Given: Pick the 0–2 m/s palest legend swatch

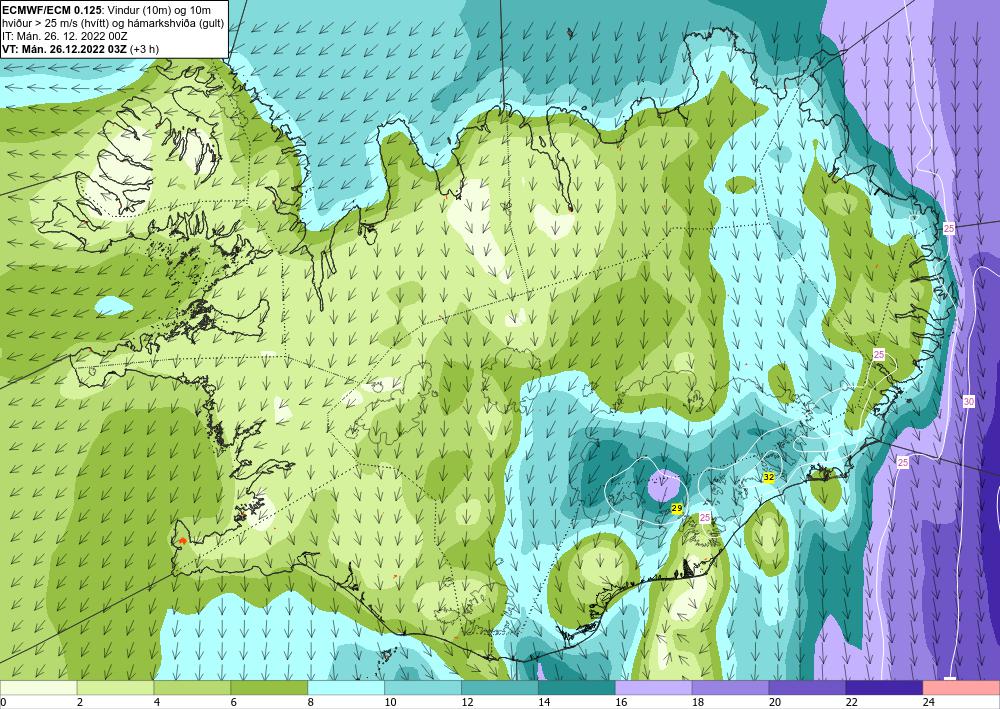Looking at the screenshot, I should pyautogui.click(x=38, y=688).
